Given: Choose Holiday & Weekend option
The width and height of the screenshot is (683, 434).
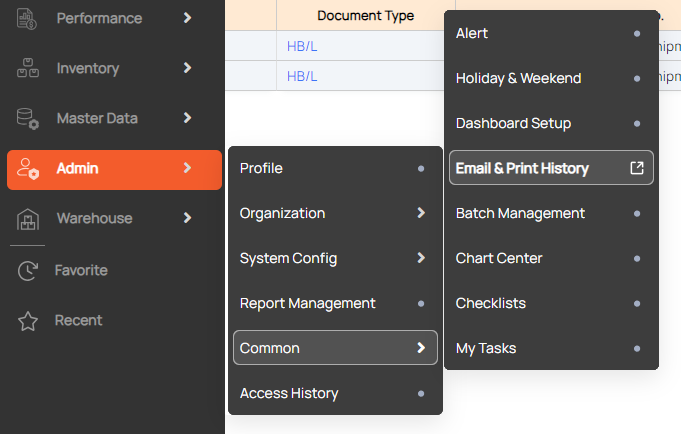Looking at the screenshot, I should (x=518, y=78).
